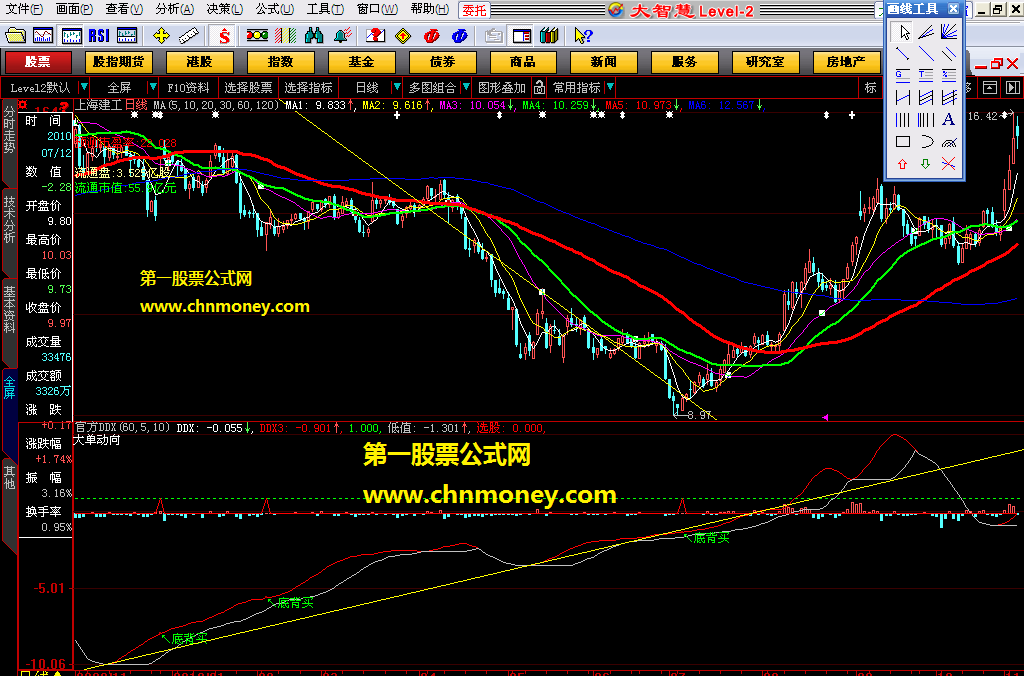Click the 8.97 low price marker
Screen dimensions: 1024x676
click(699, 415)
